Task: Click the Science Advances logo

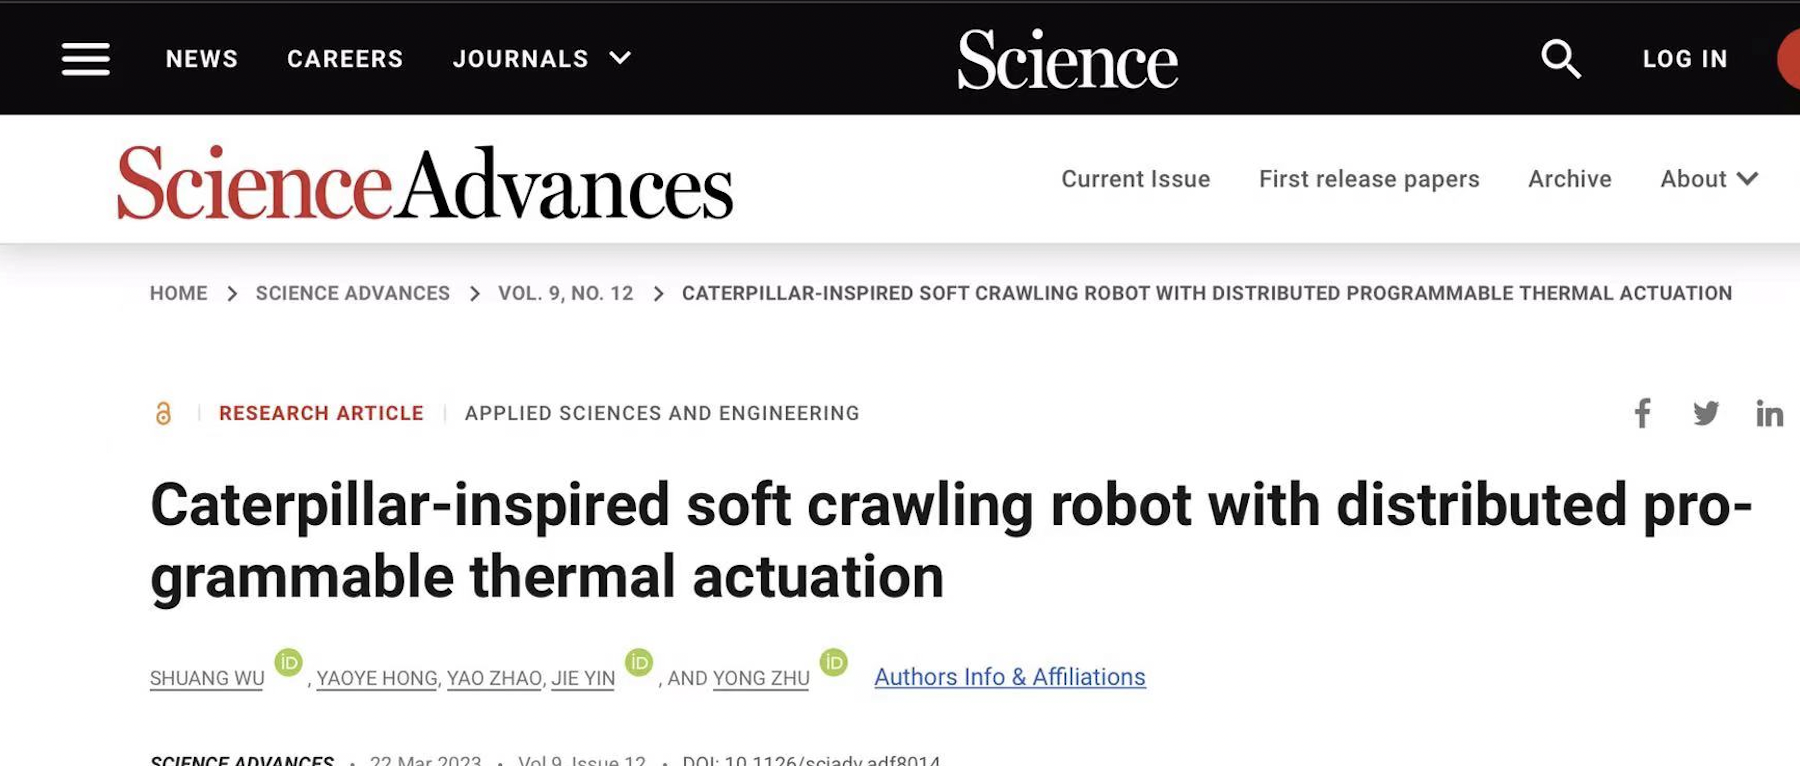Action: [425, 183]
